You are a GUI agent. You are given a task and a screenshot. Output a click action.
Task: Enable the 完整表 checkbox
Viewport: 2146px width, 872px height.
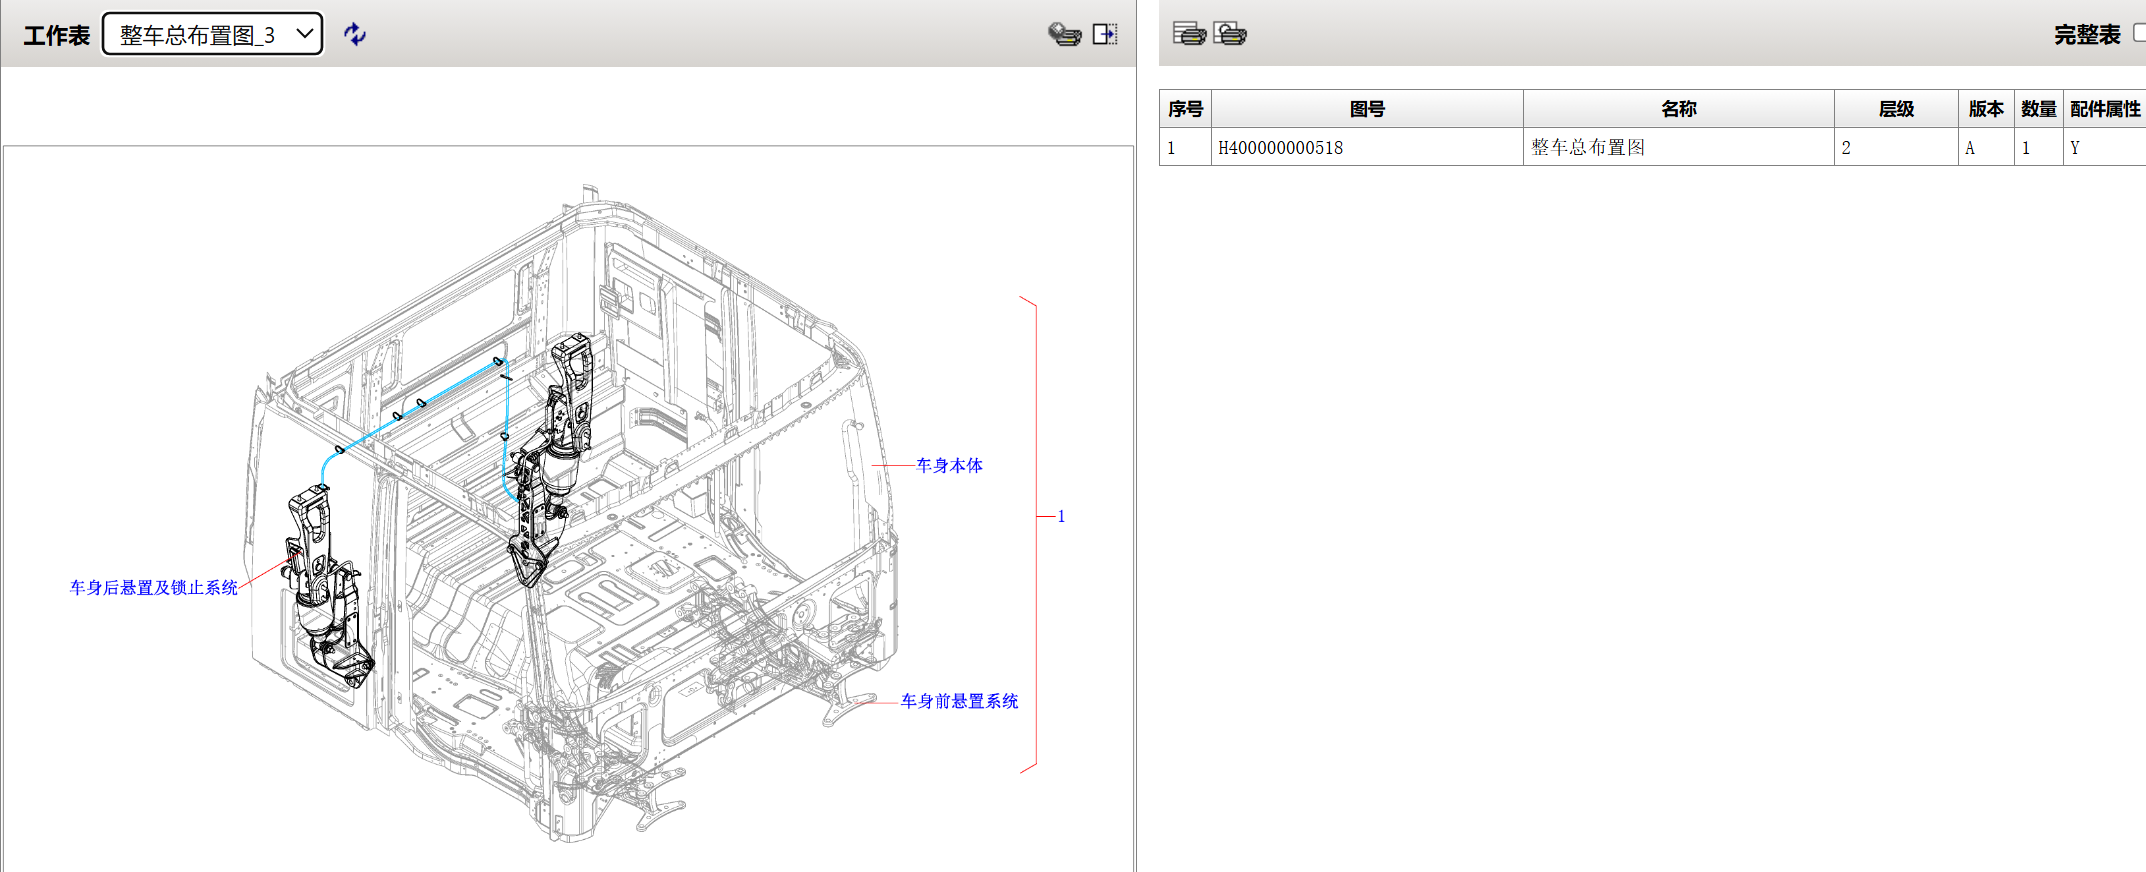tap(2139, 33)
